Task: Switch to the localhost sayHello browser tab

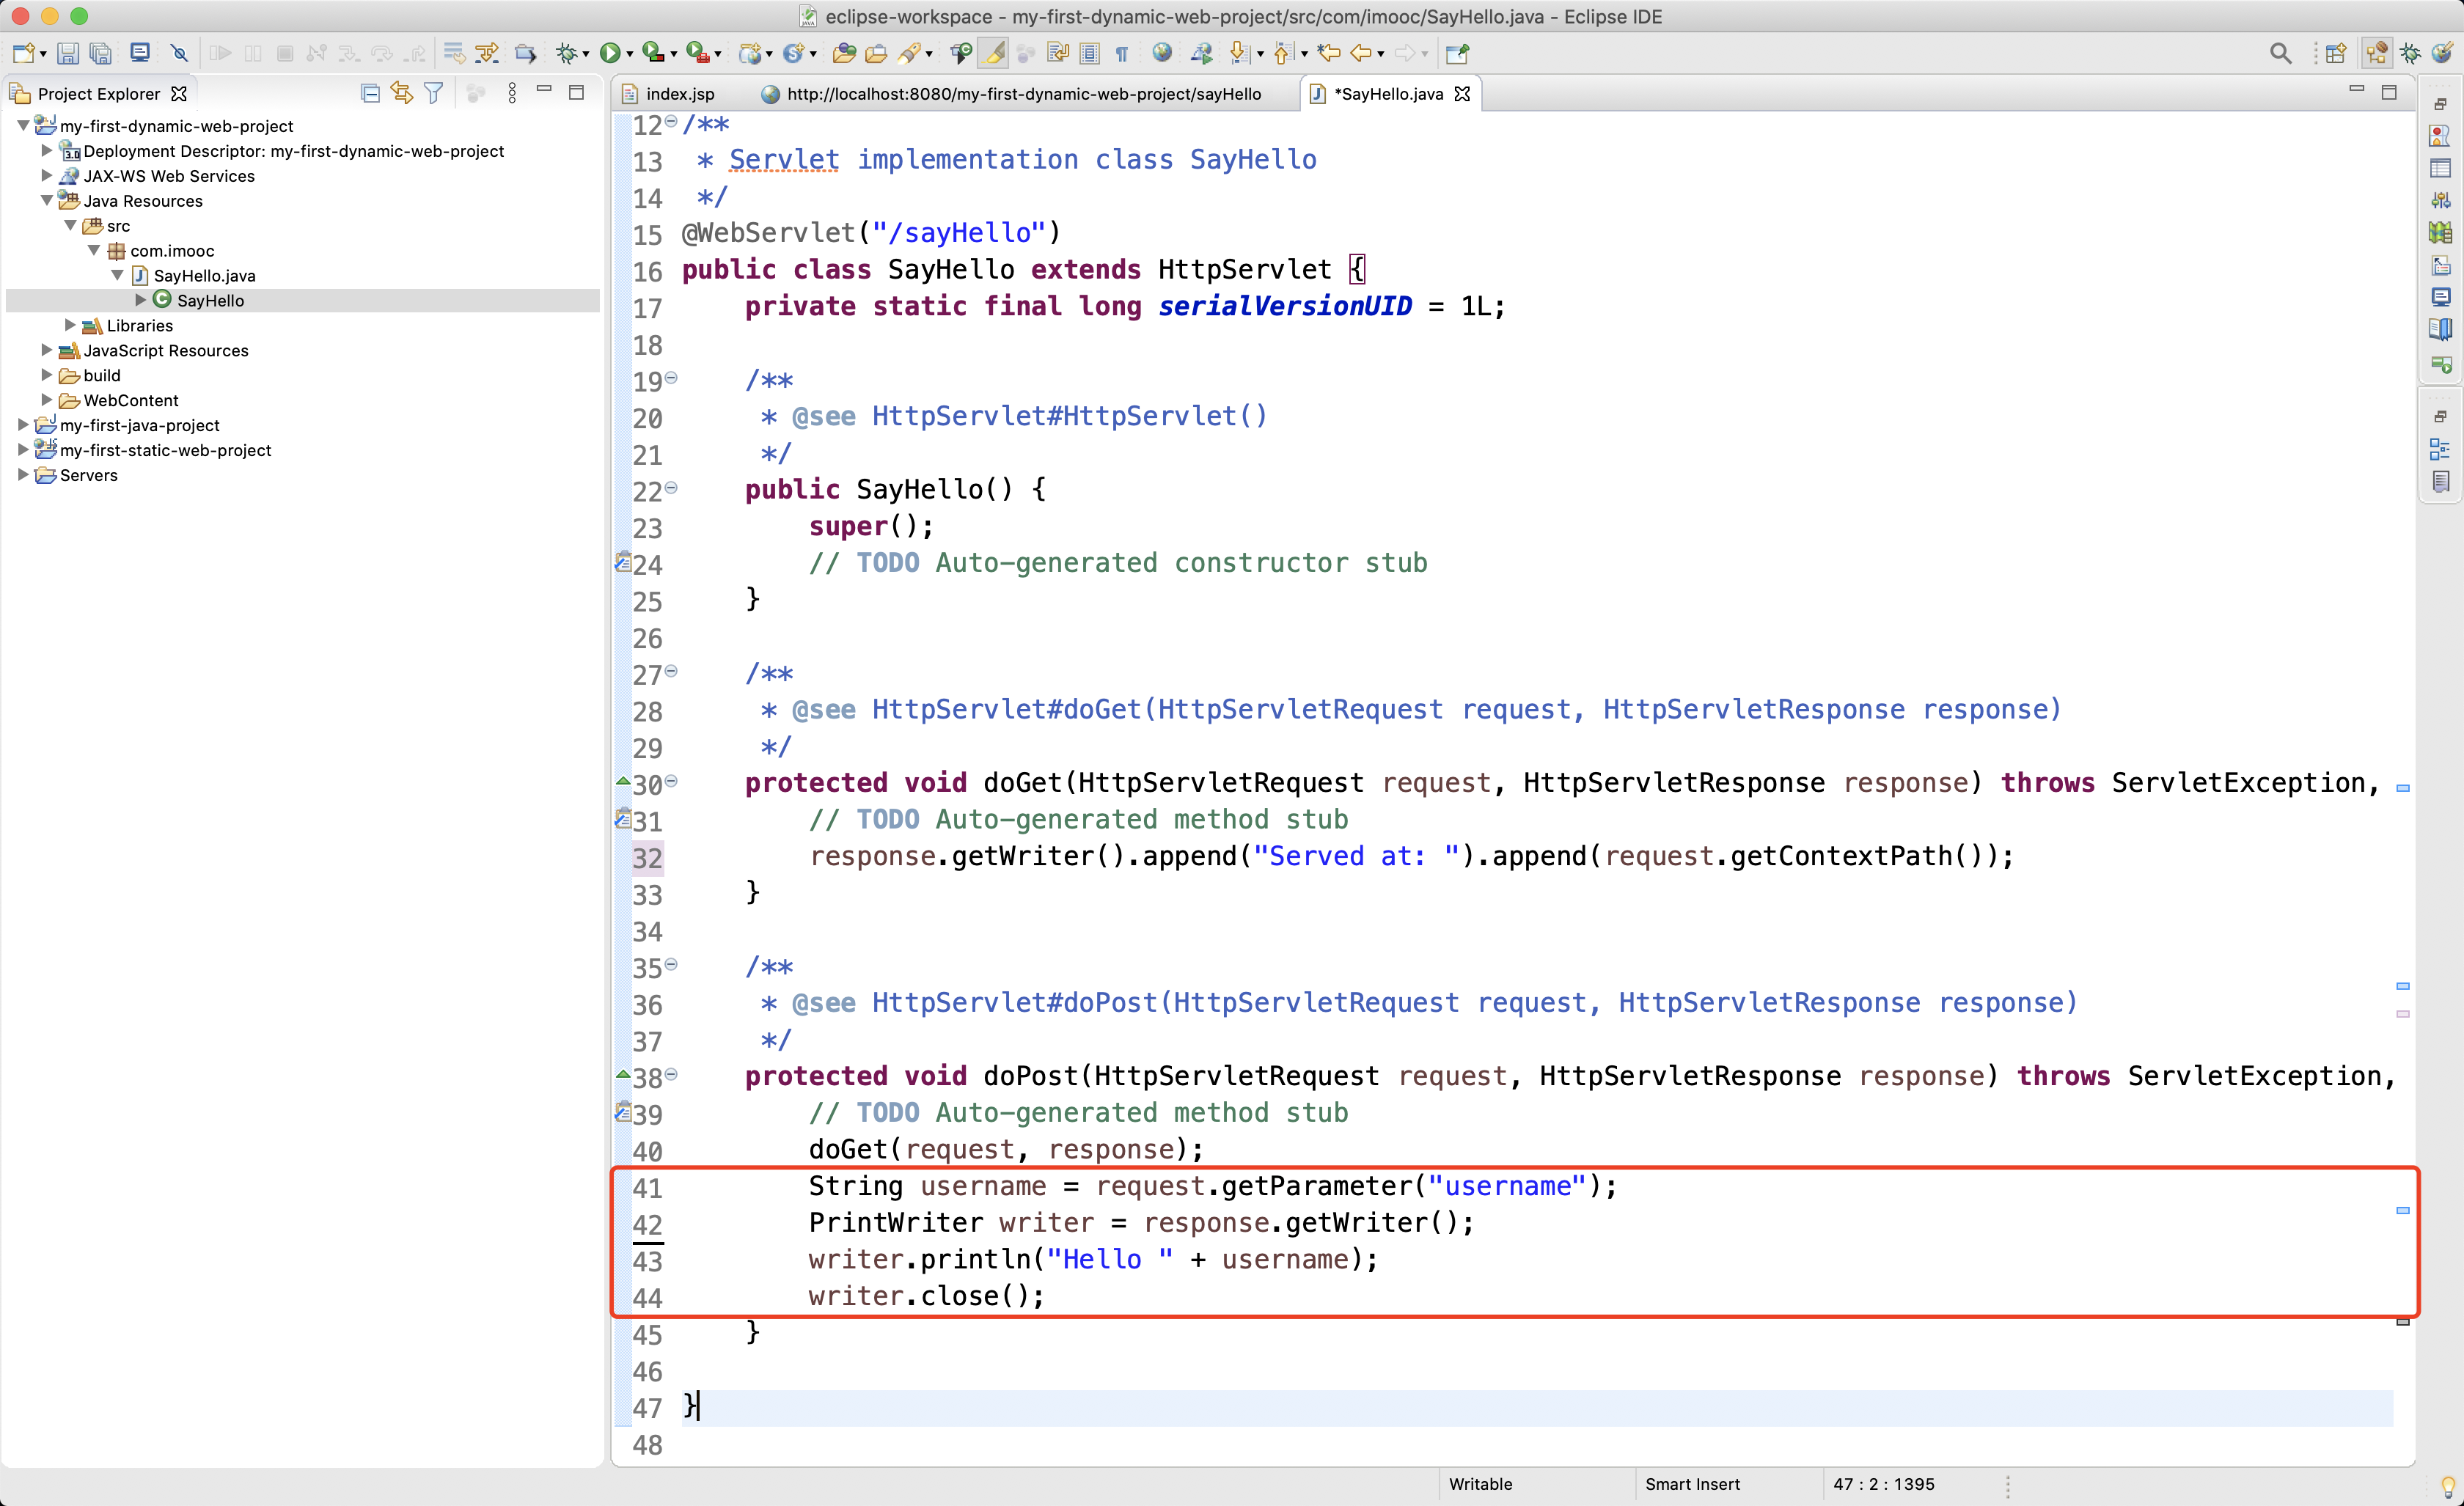Action: pyautogui.click(x=1012, y=94)
